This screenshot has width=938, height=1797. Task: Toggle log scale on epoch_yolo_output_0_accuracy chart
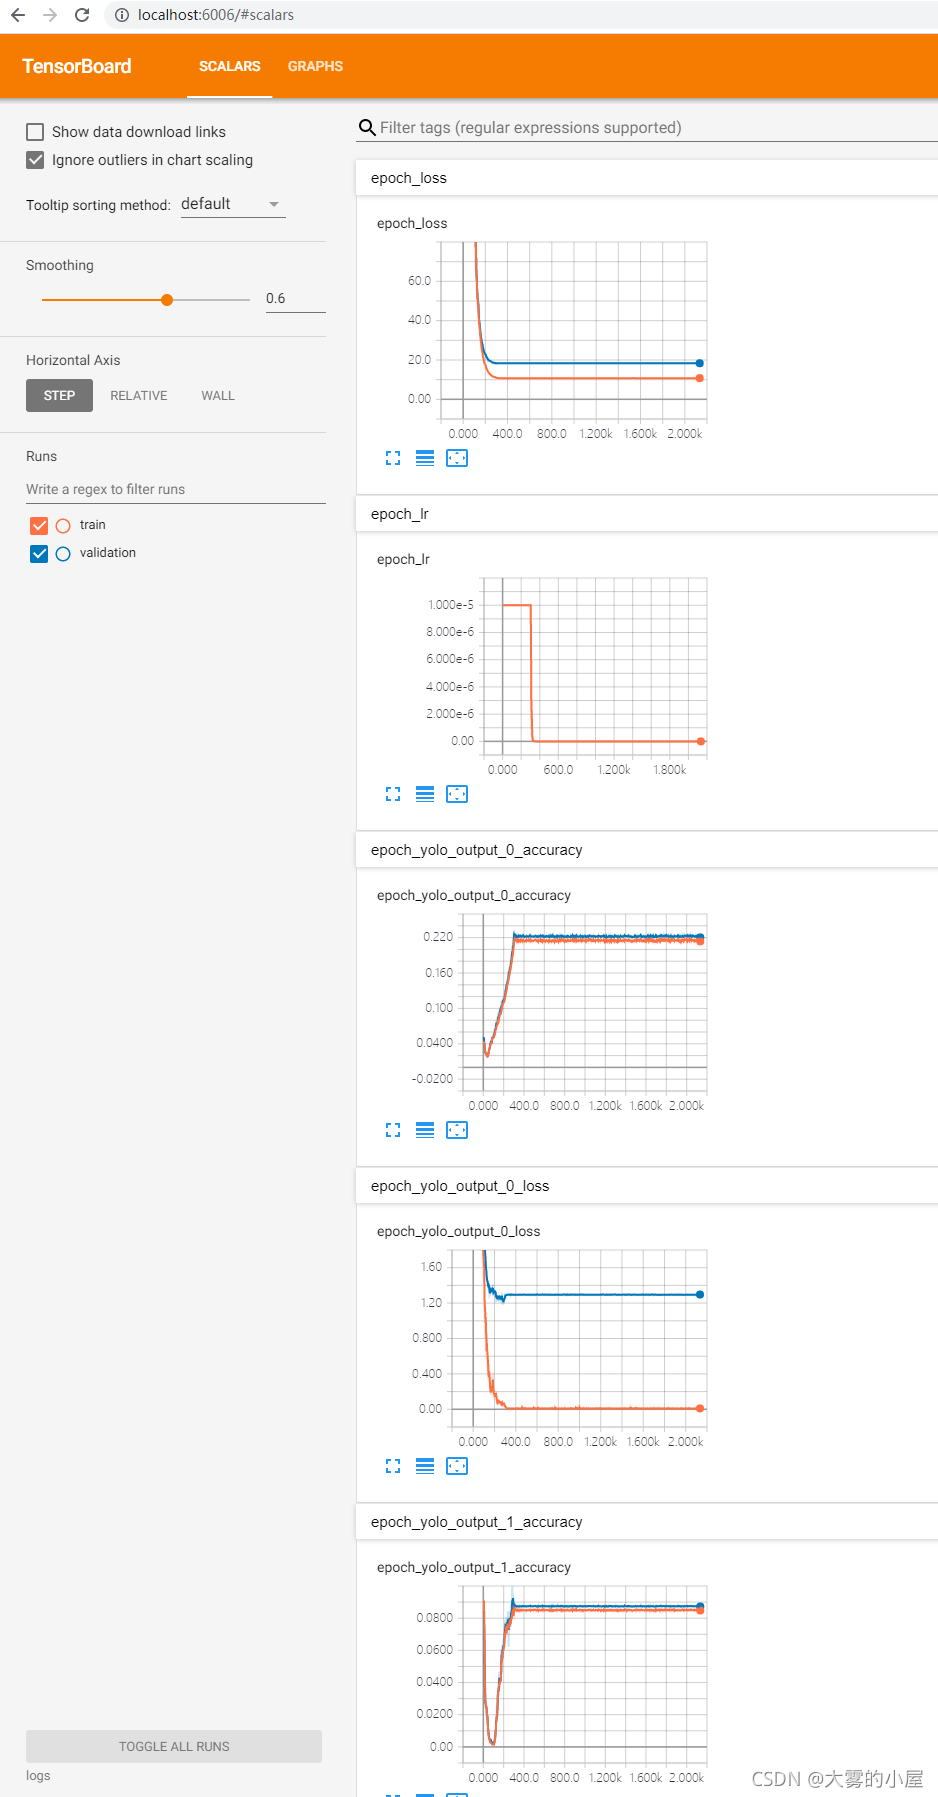coord(425,1130)
